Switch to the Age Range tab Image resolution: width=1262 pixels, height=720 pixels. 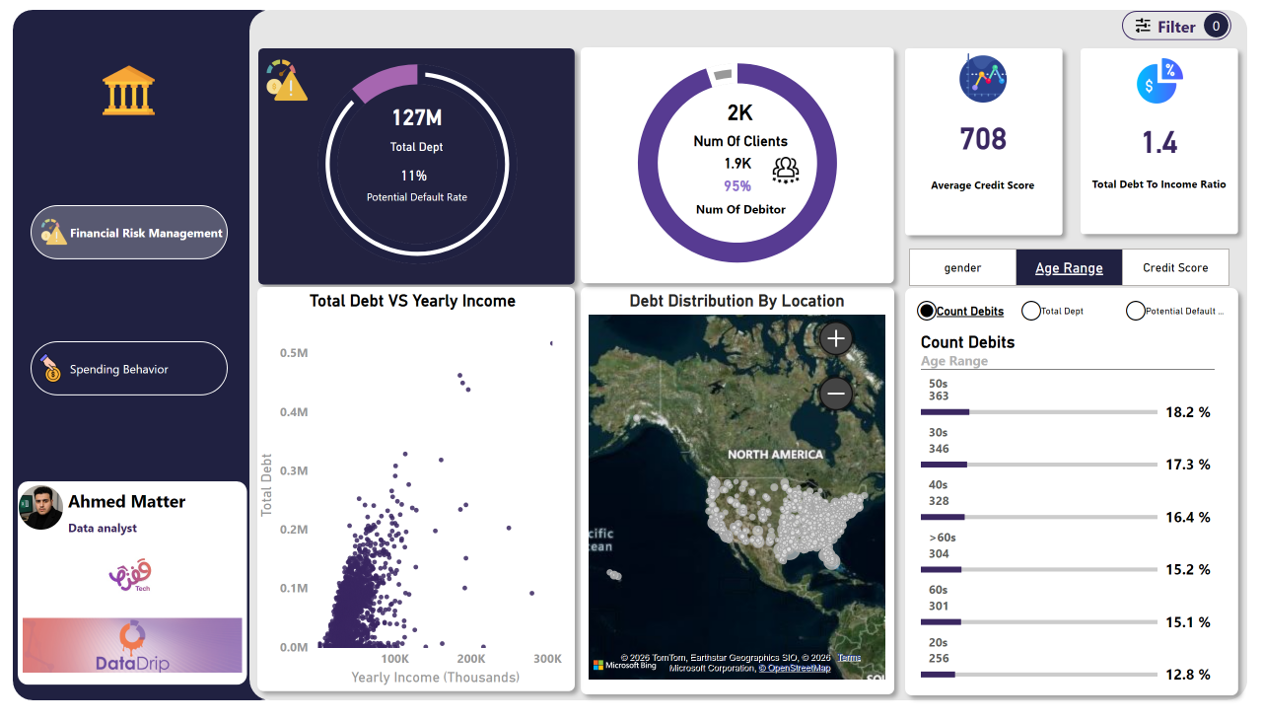[1069, 267]
